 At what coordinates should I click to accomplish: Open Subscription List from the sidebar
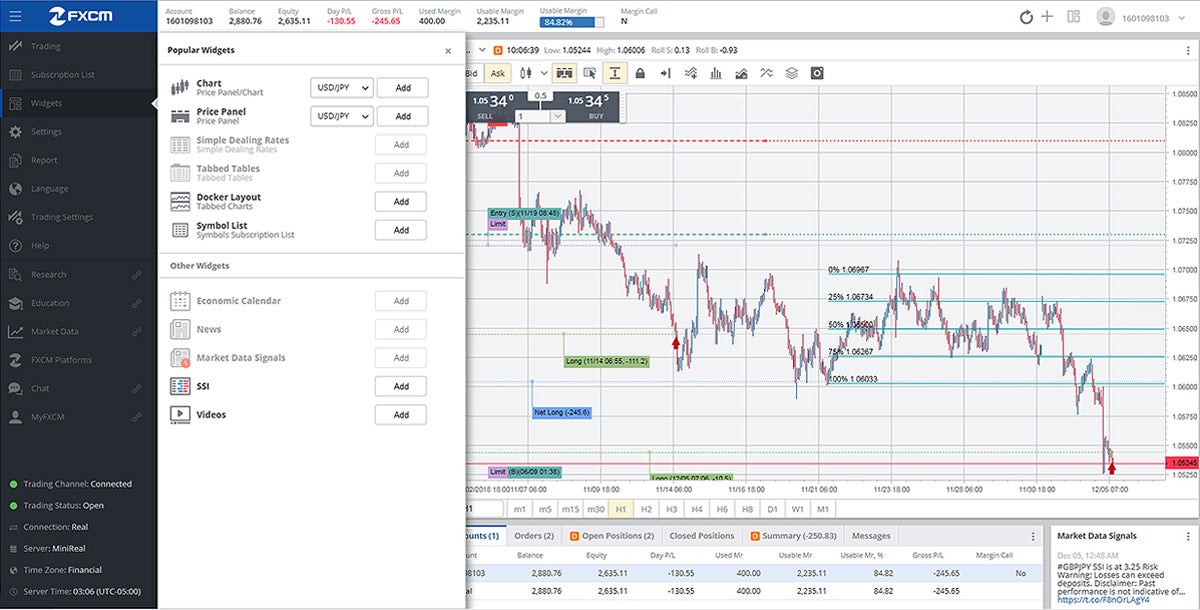pyautogui.click(x=79, y=75)
